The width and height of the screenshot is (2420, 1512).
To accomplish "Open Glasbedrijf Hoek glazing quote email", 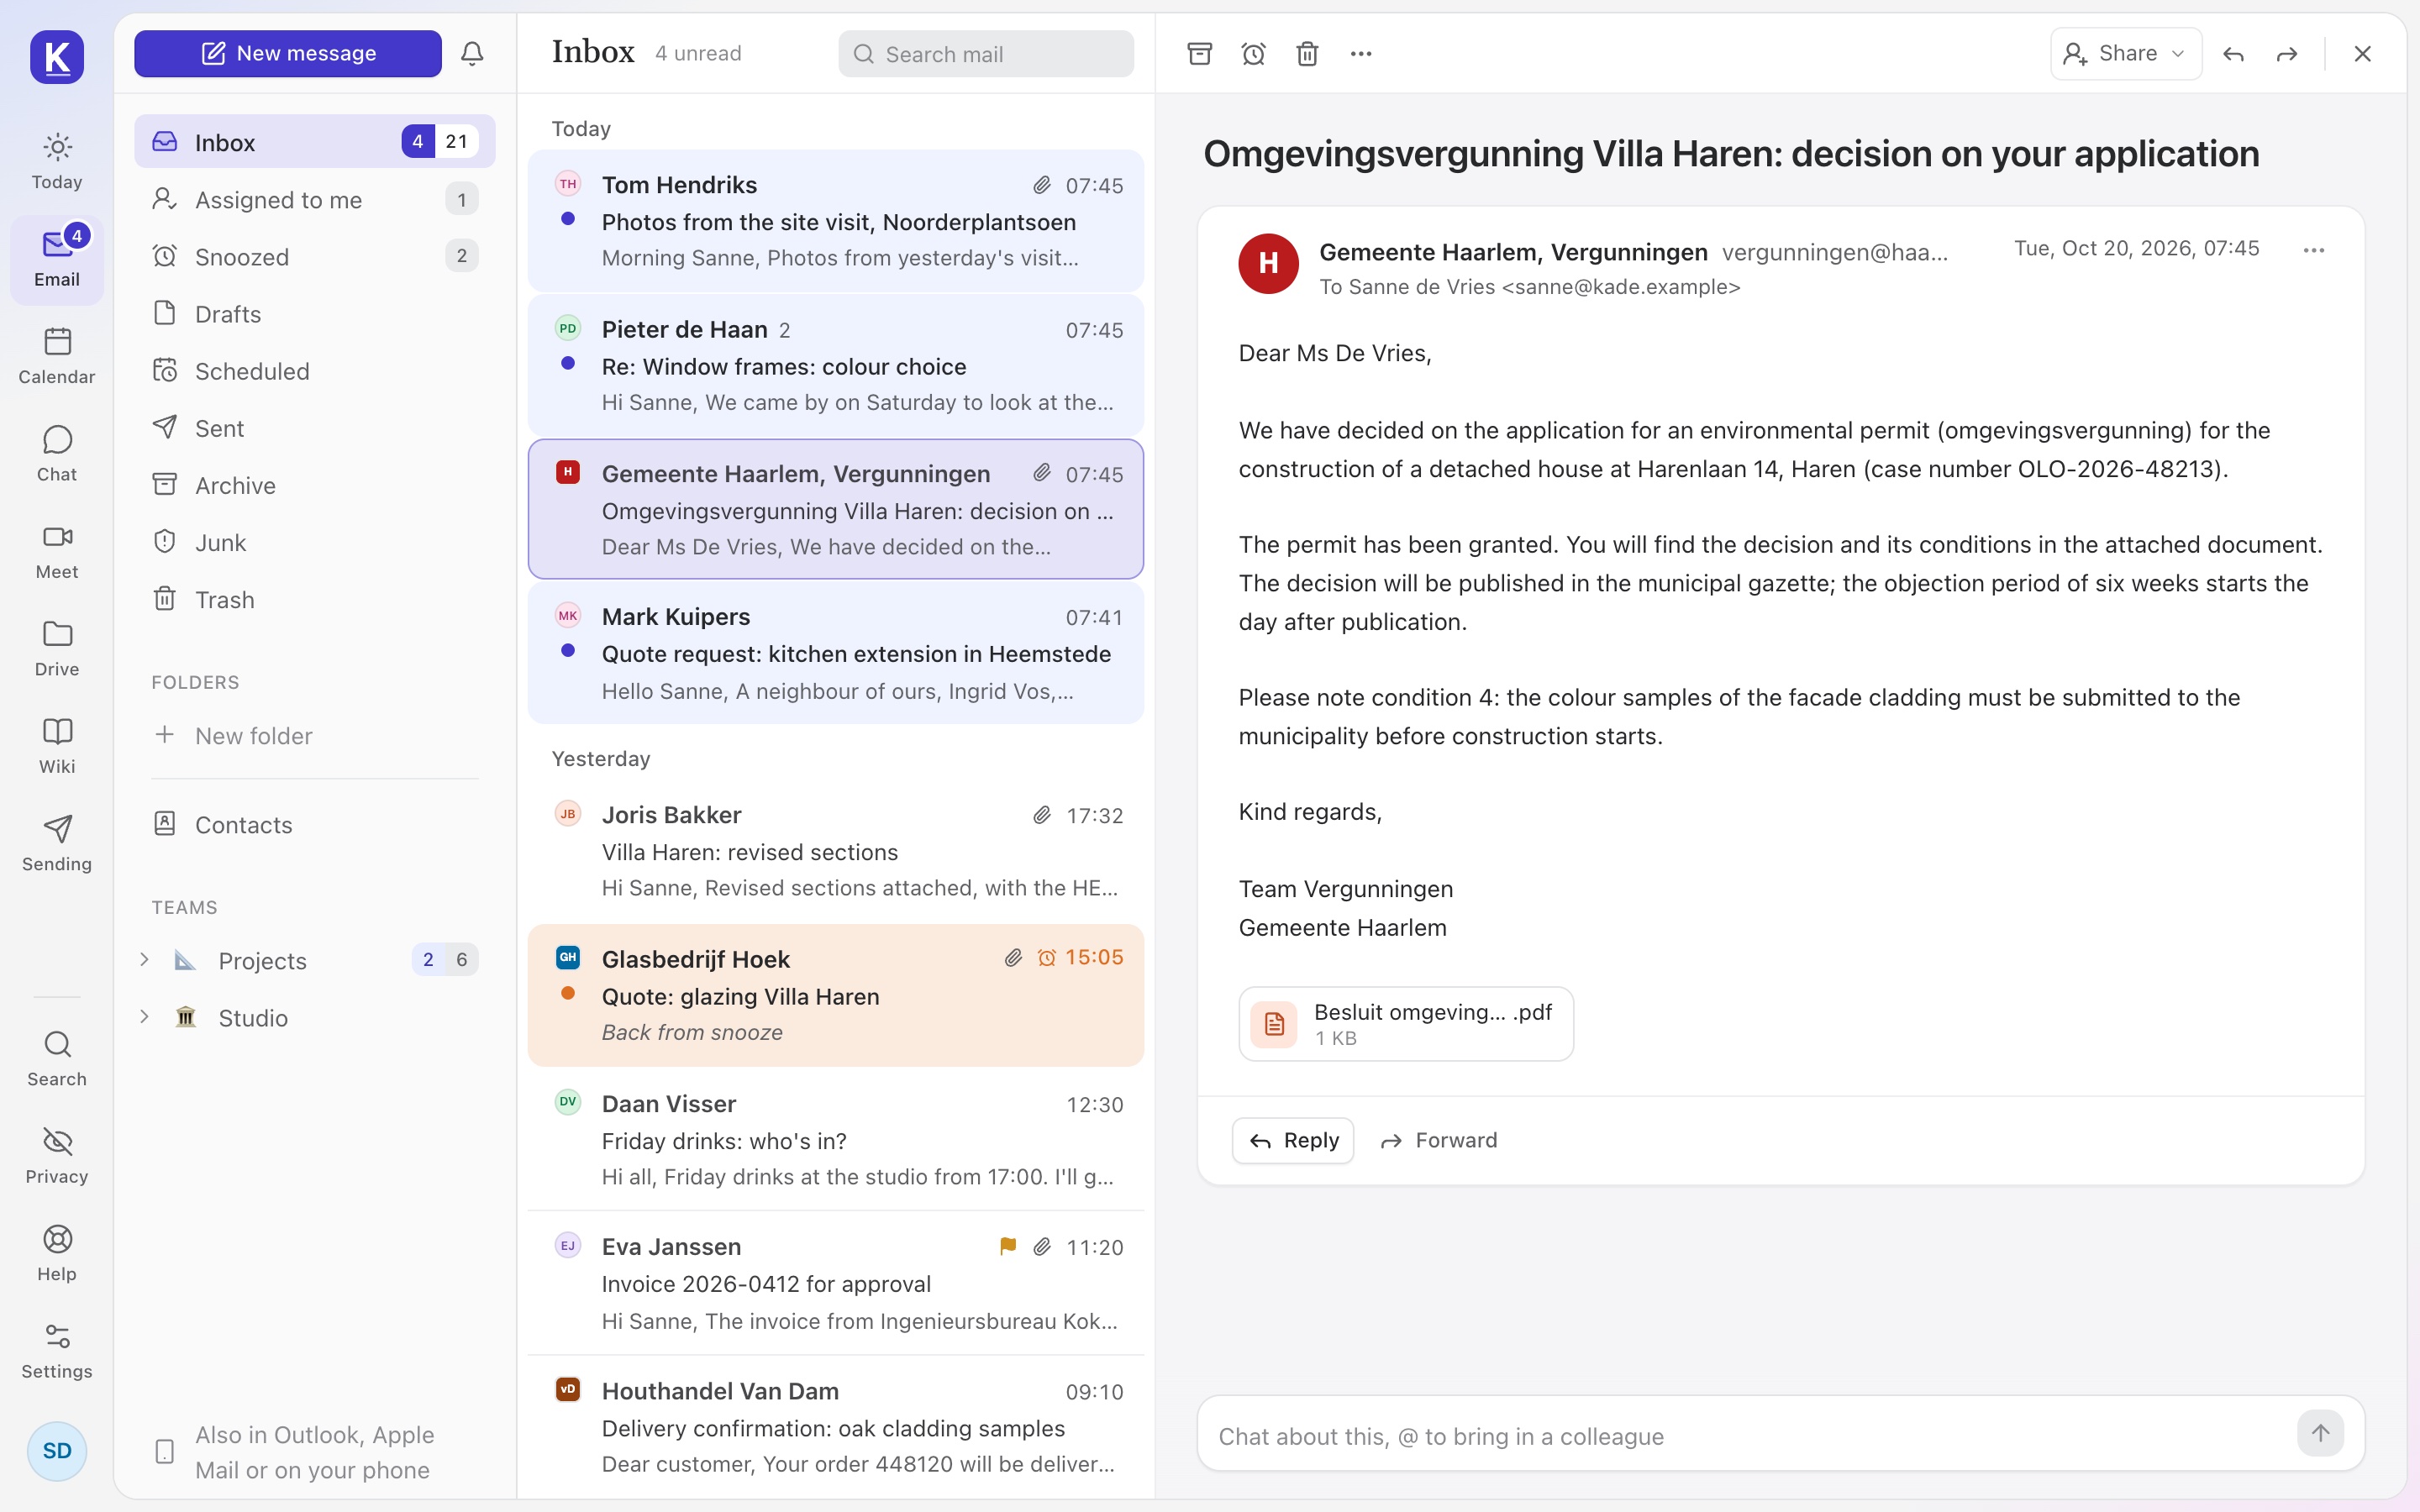I will (836, 995).
